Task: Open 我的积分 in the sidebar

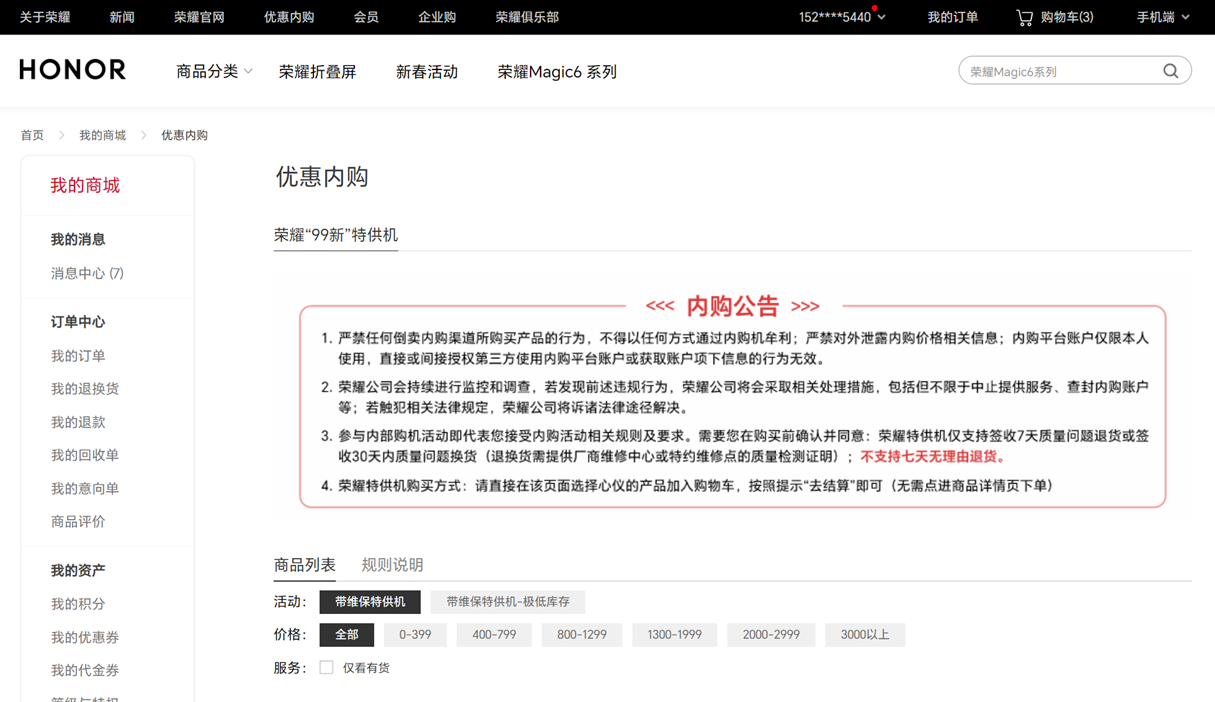Action: (x=78, y=604)
